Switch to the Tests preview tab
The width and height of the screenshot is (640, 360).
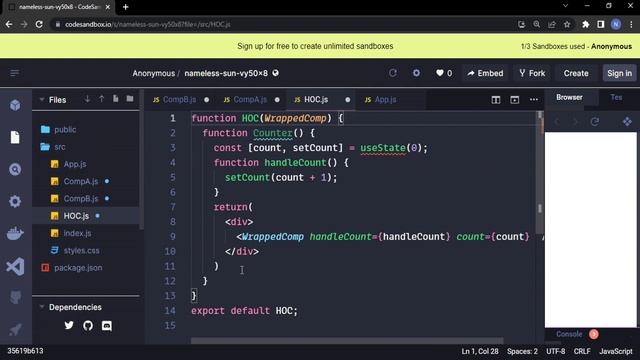pos(616,98)
